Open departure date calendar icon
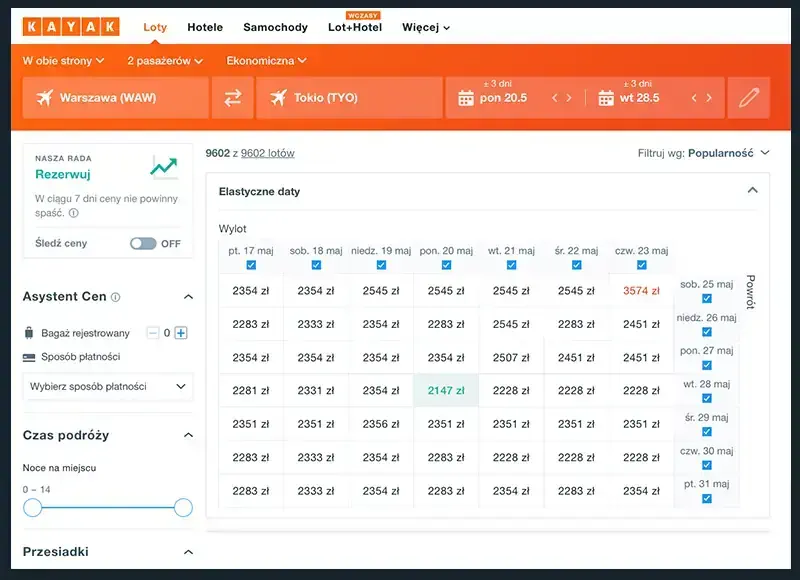Screen dimensions: 800x580 tap(465, 98)
